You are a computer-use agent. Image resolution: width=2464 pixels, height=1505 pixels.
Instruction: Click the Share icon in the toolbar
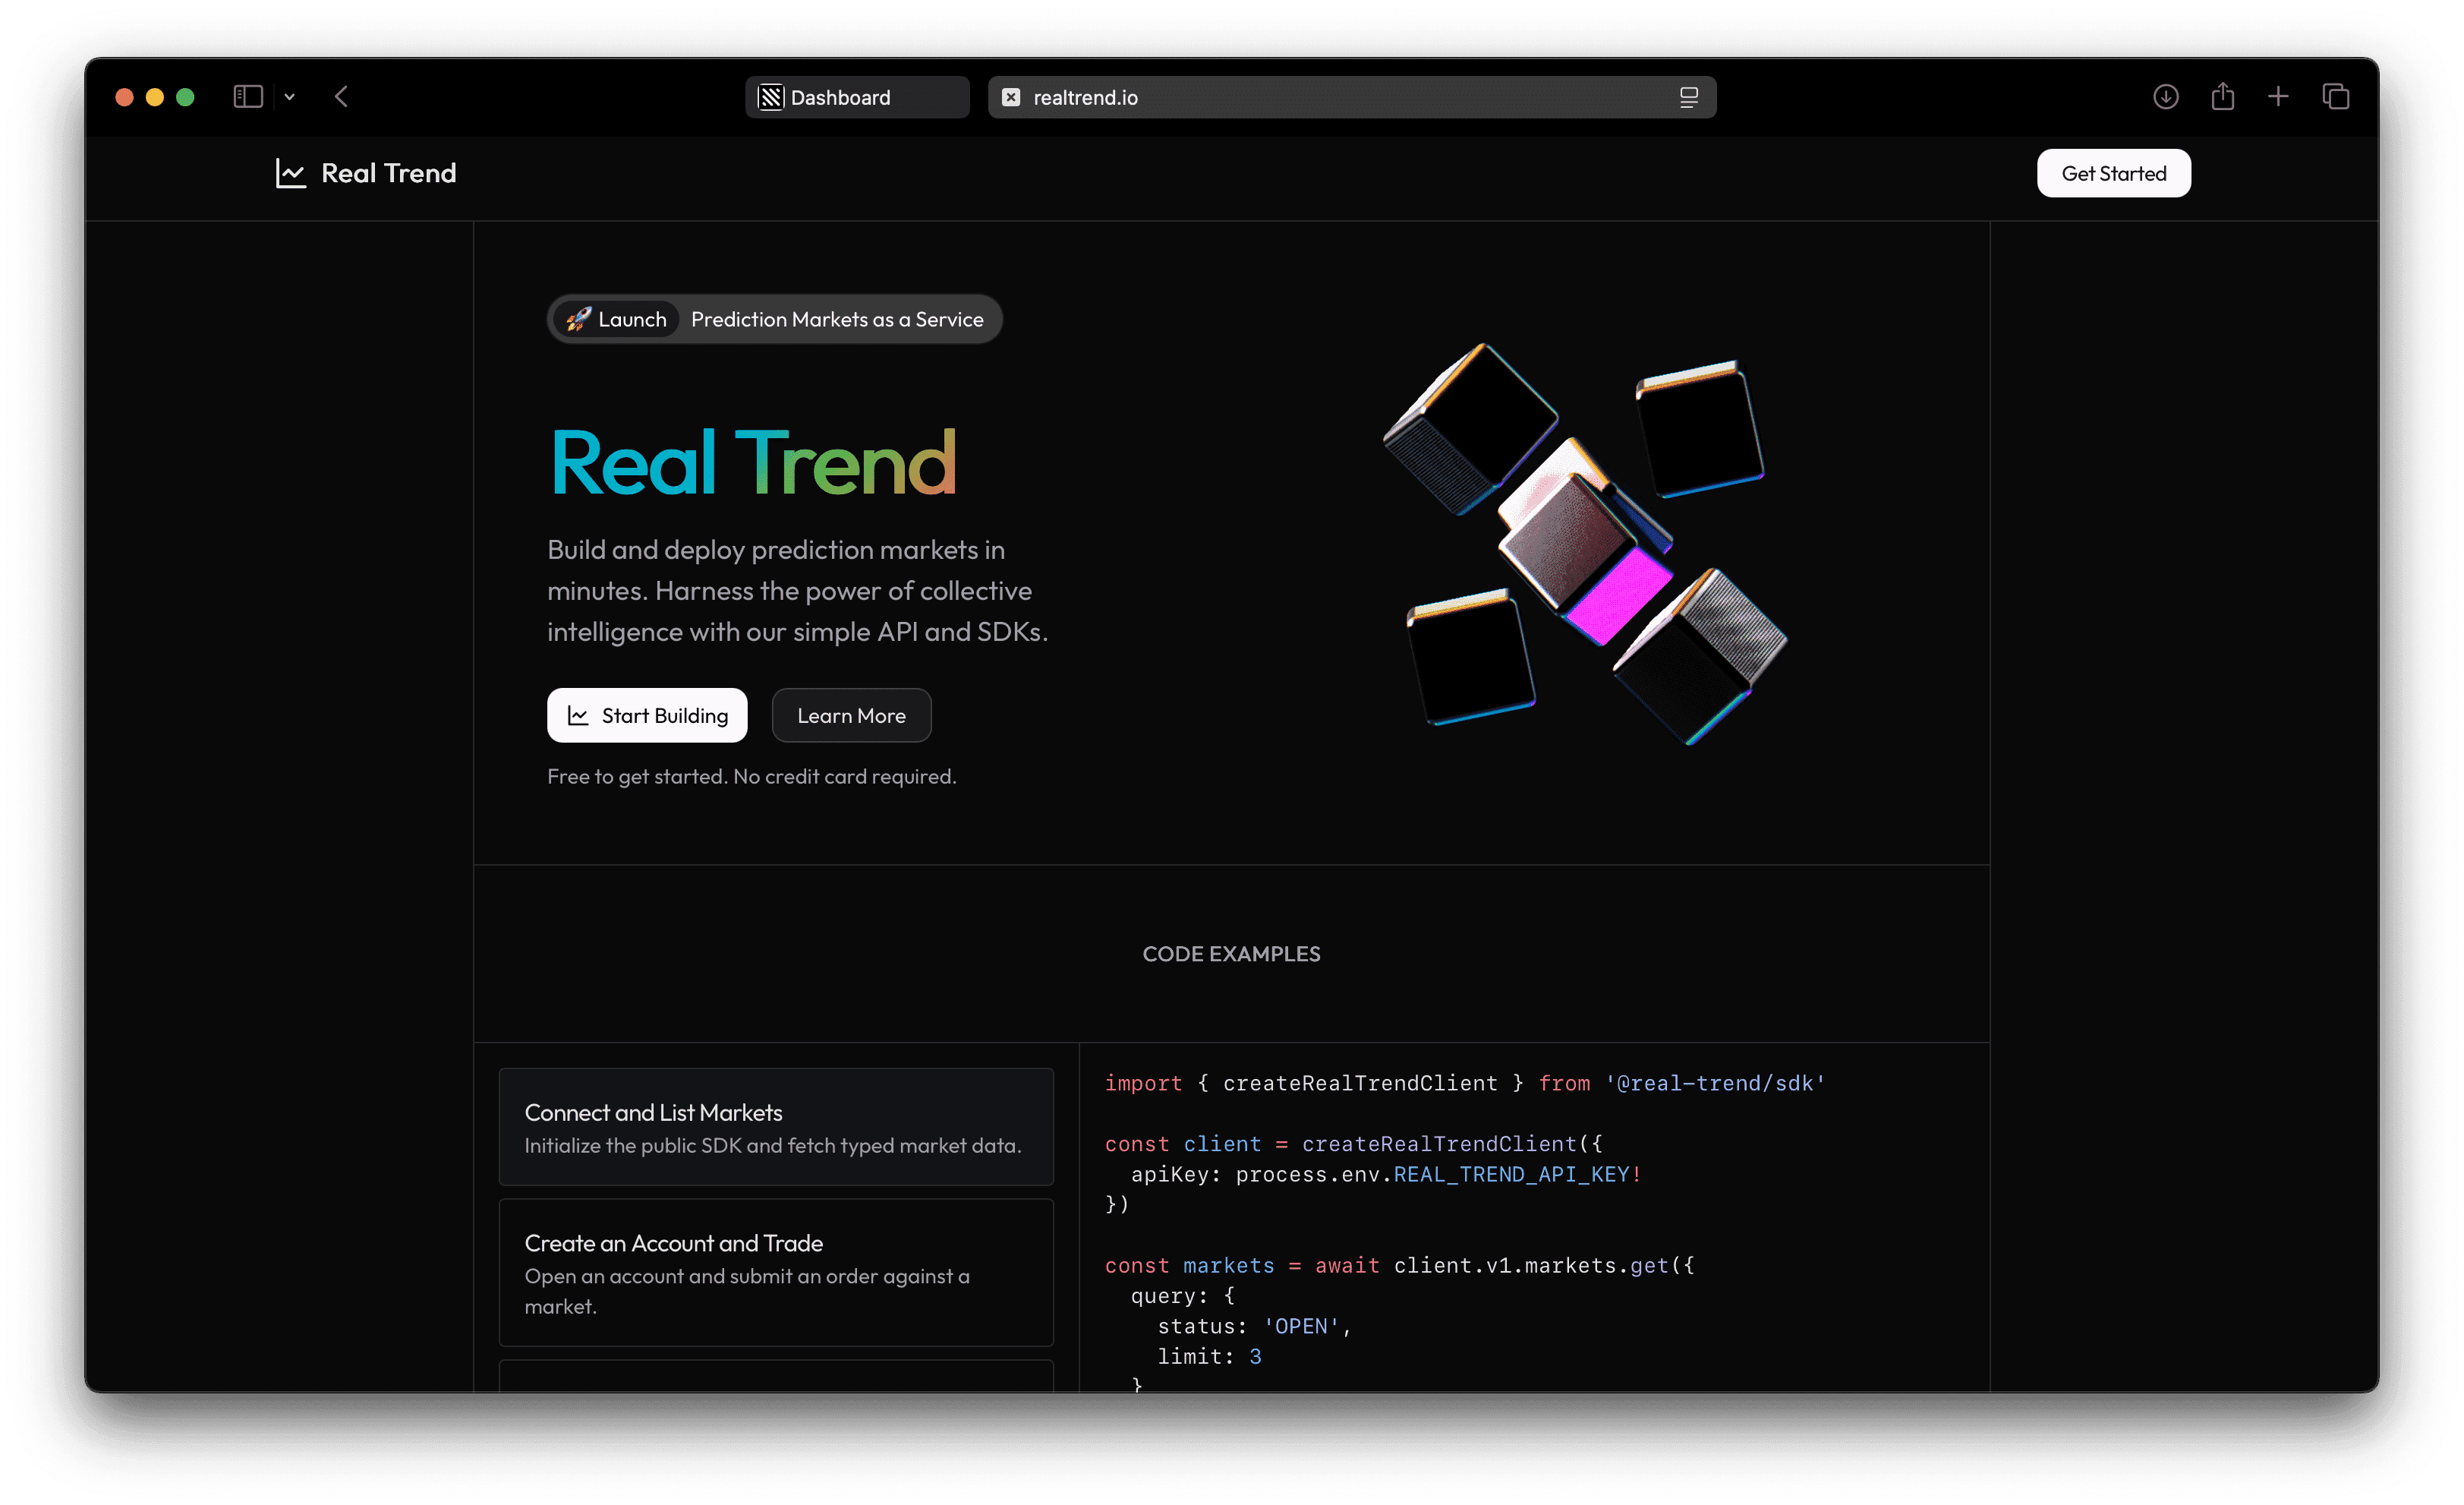click(x=2224, y=96)
